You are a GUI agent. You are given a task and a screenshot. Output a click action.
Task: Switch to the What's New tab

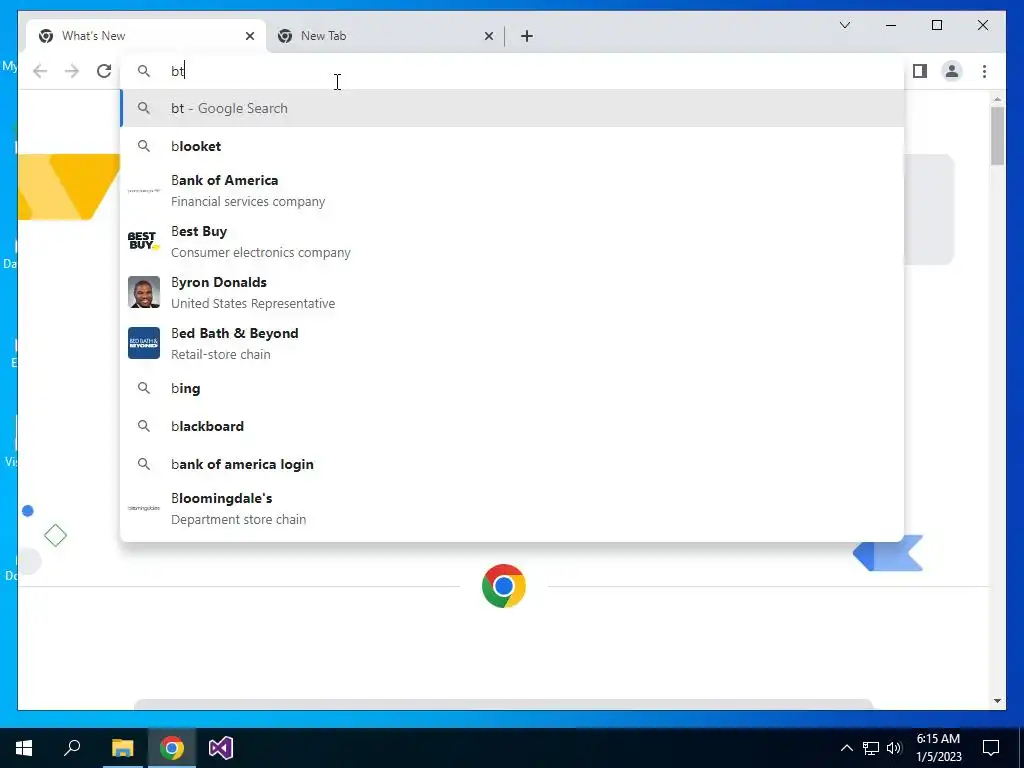146,36
